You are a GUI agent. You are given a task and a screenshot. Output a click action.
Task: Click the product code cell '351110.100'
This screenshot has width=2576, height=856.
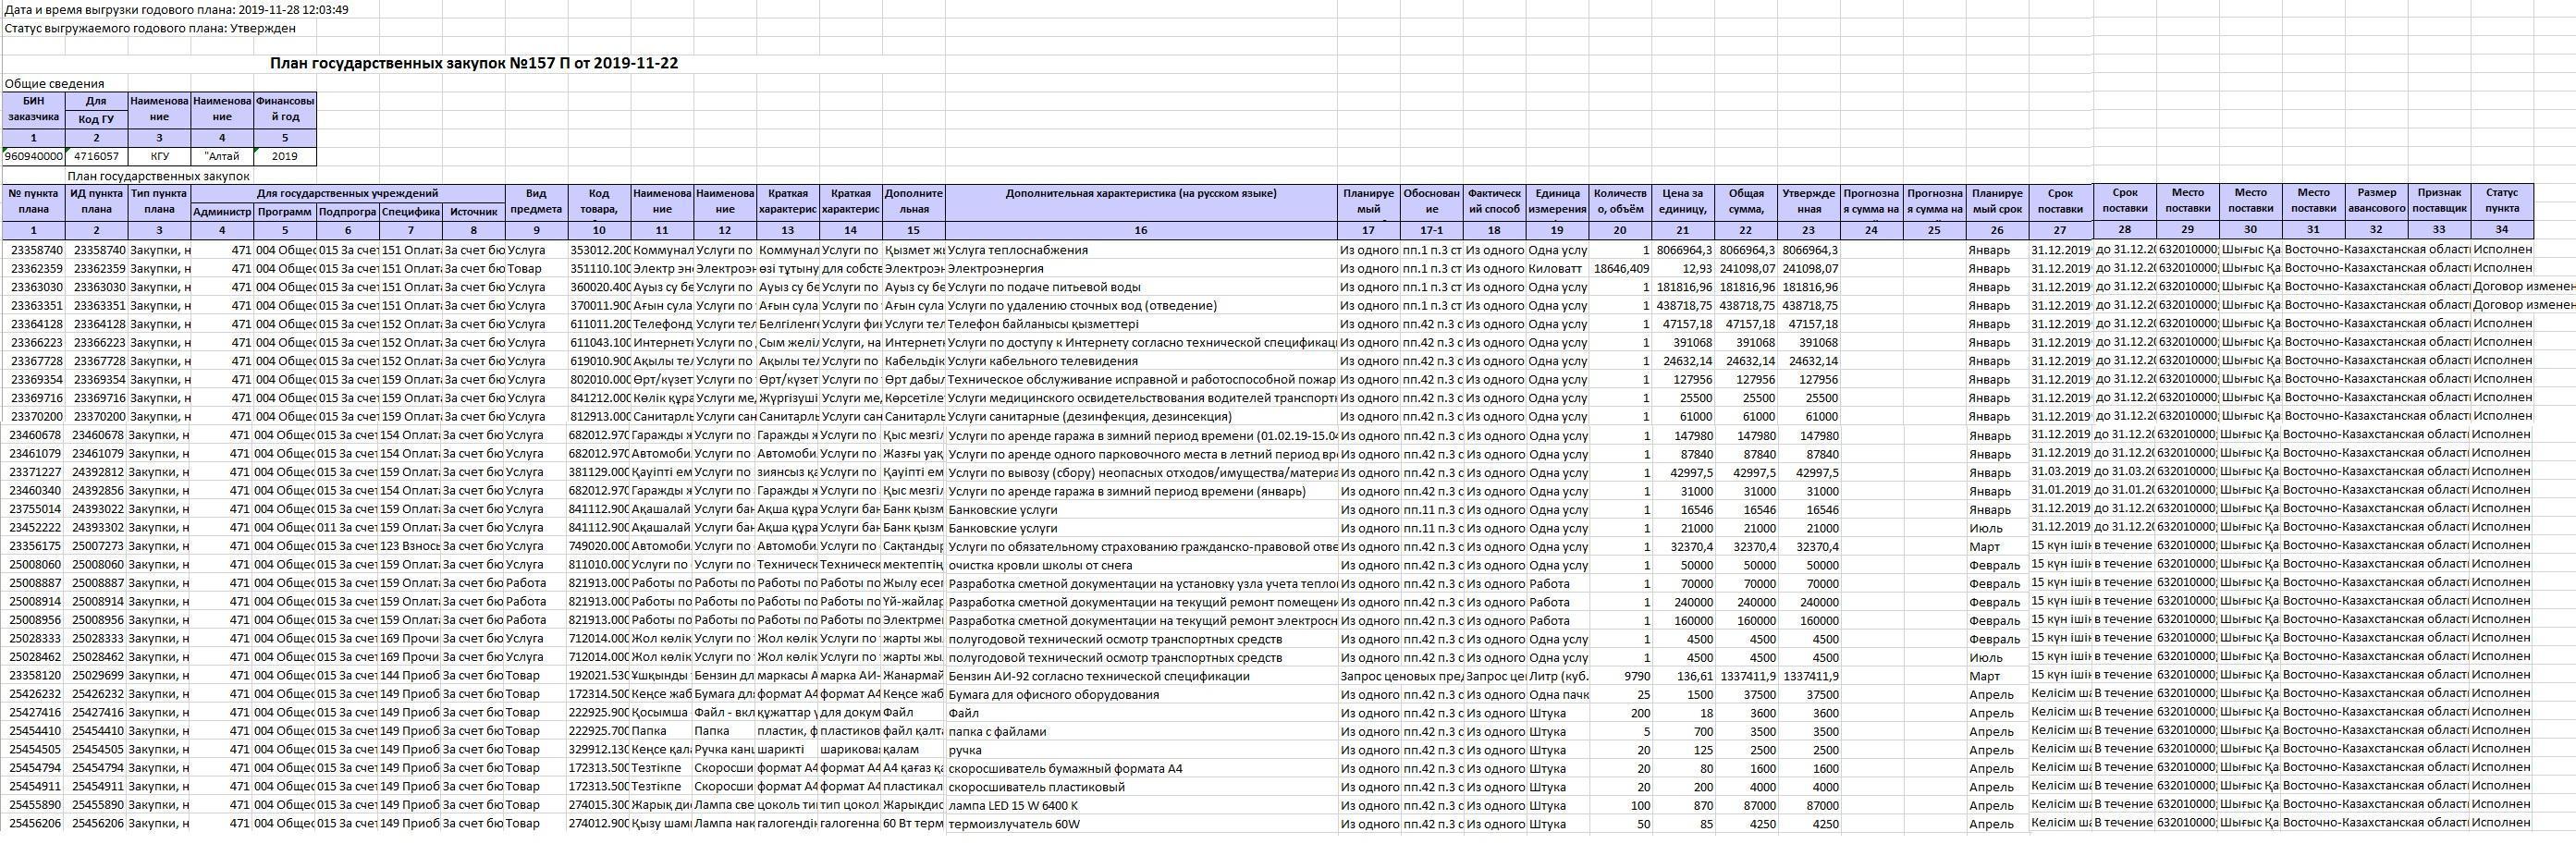pos(599,268)
